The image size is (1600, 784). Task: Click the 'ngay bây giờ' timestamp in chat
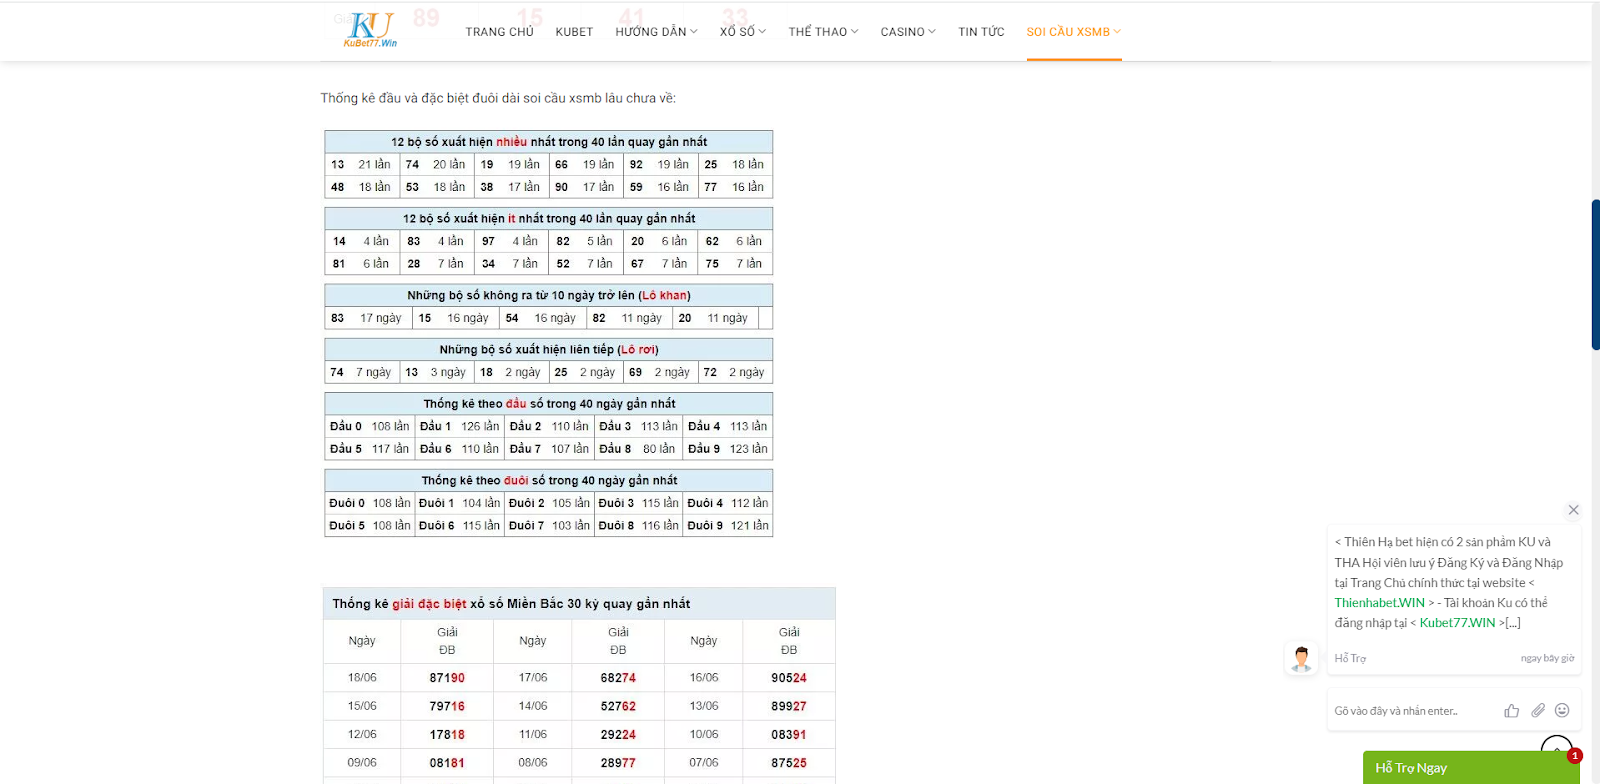click(1547, 658)
